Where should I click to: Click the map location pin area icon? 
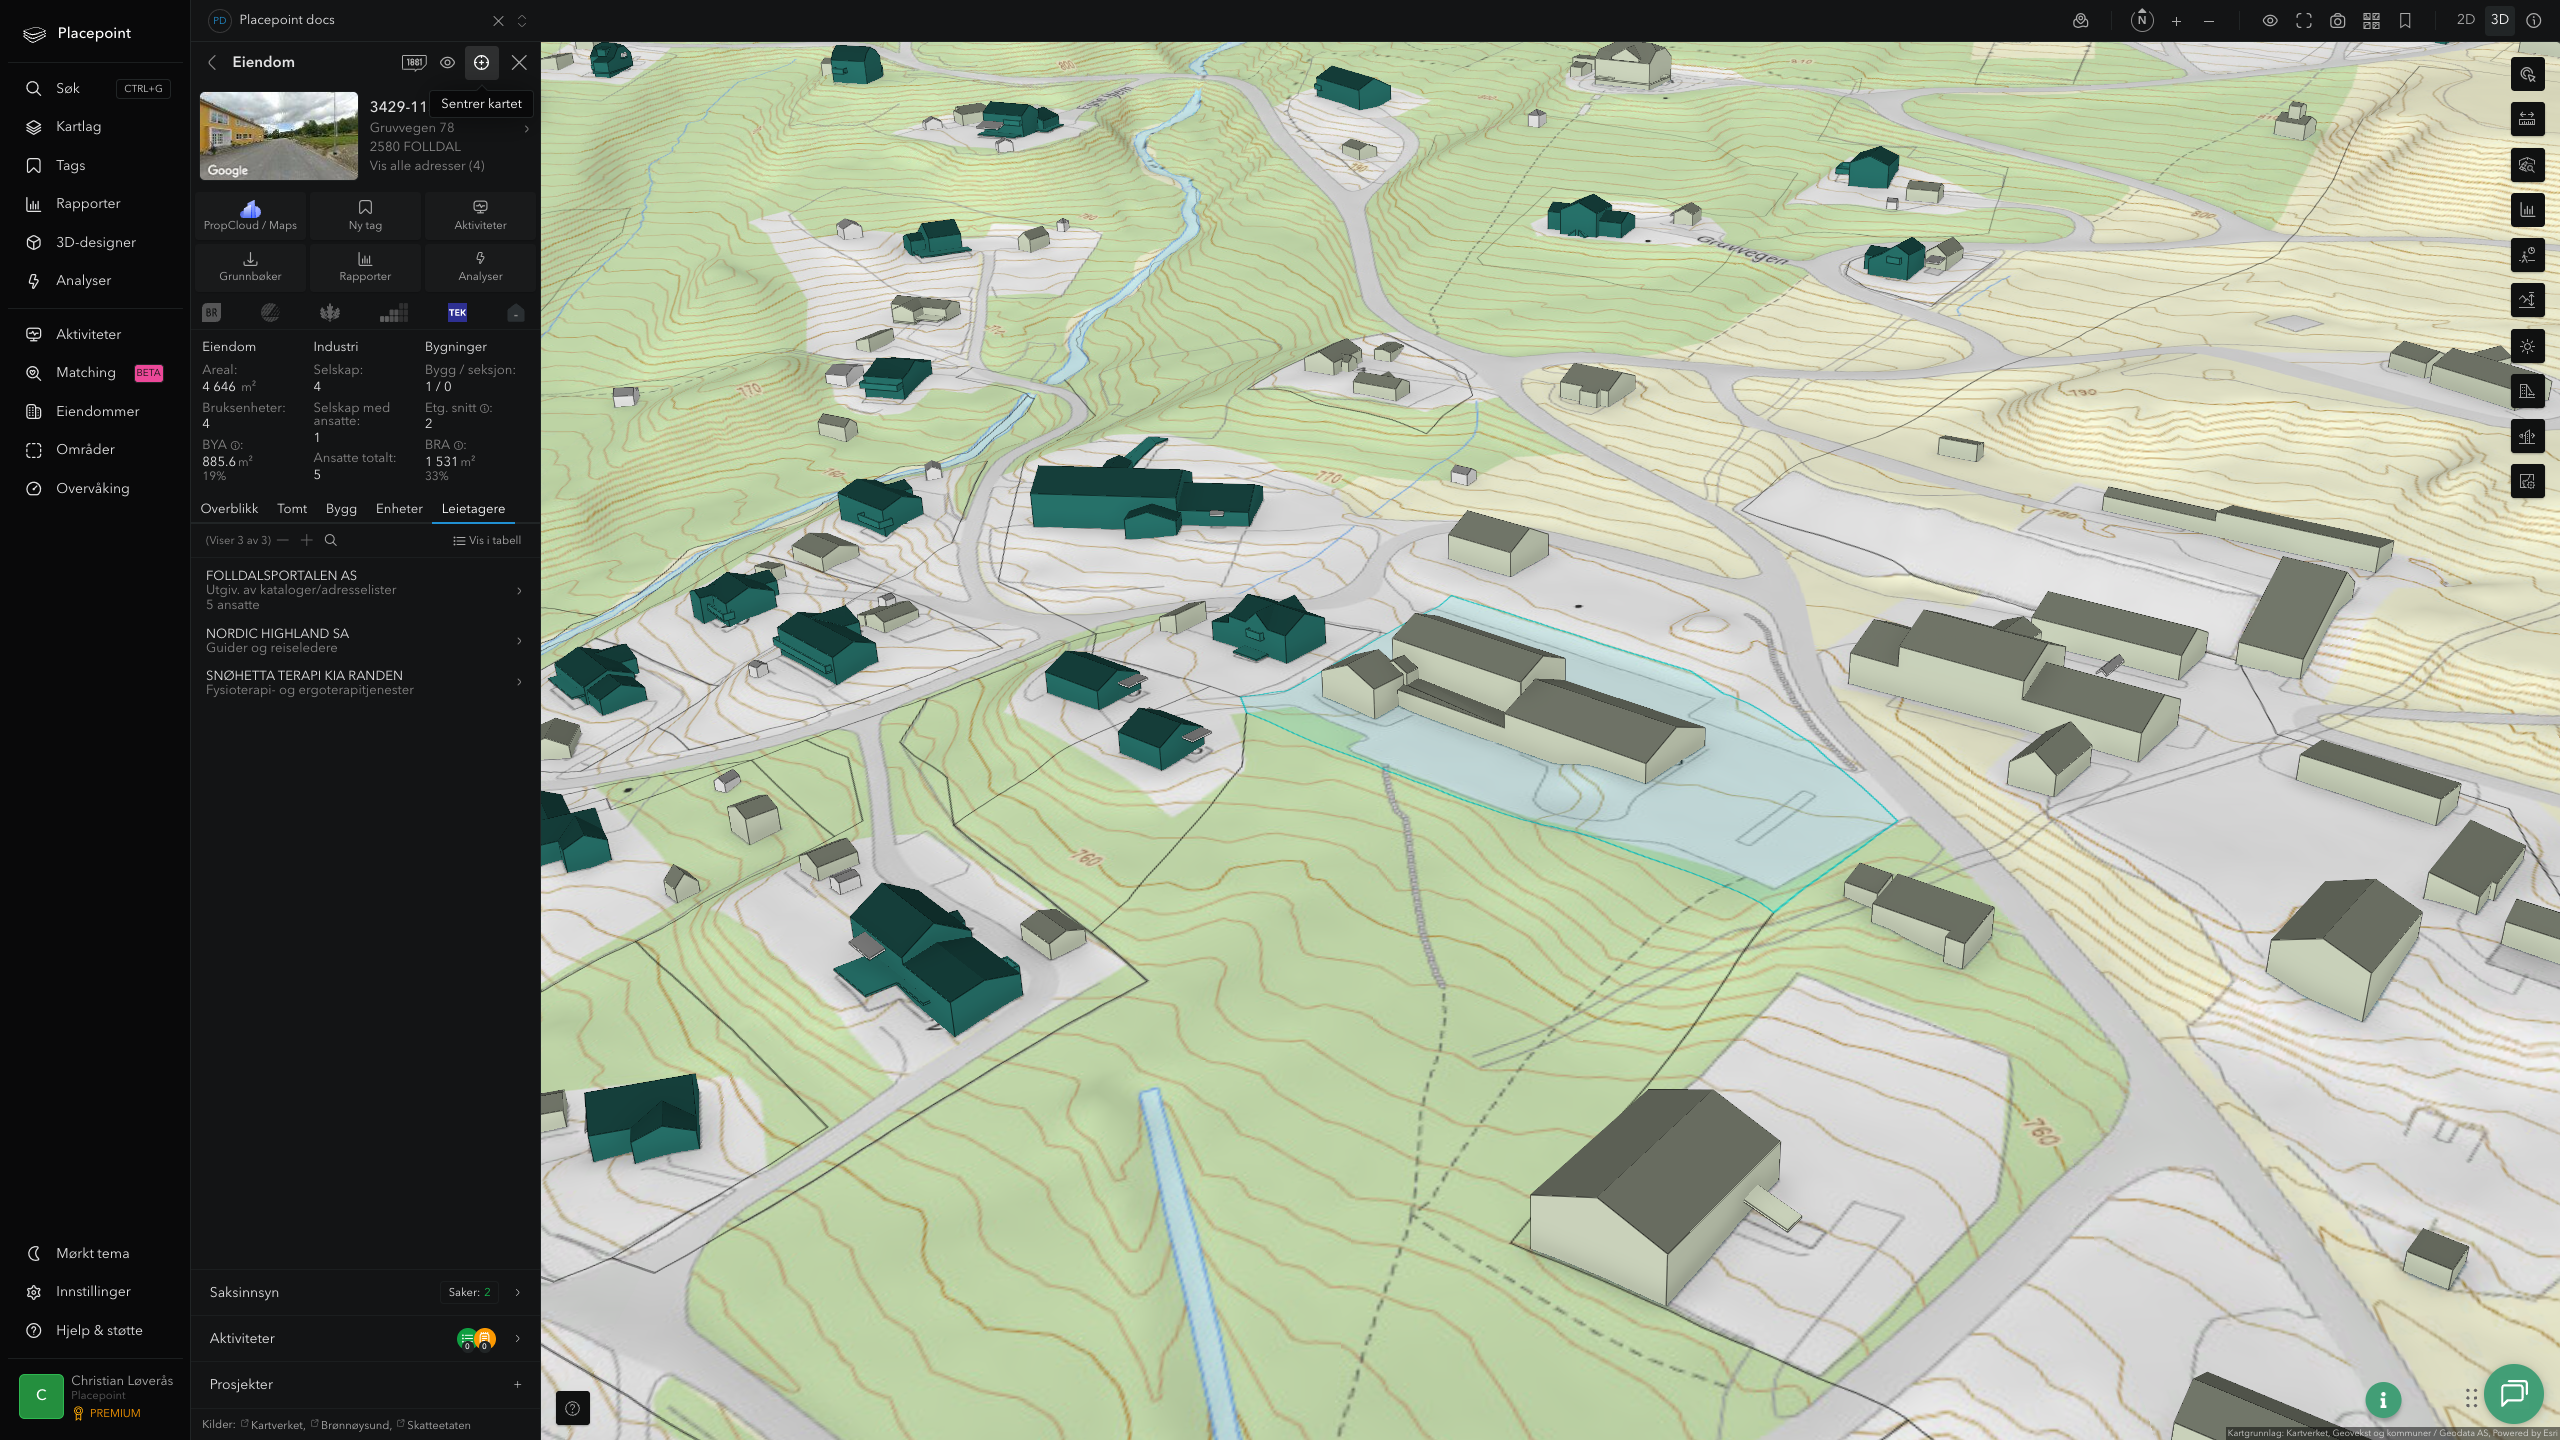[x=2081, y=20]
